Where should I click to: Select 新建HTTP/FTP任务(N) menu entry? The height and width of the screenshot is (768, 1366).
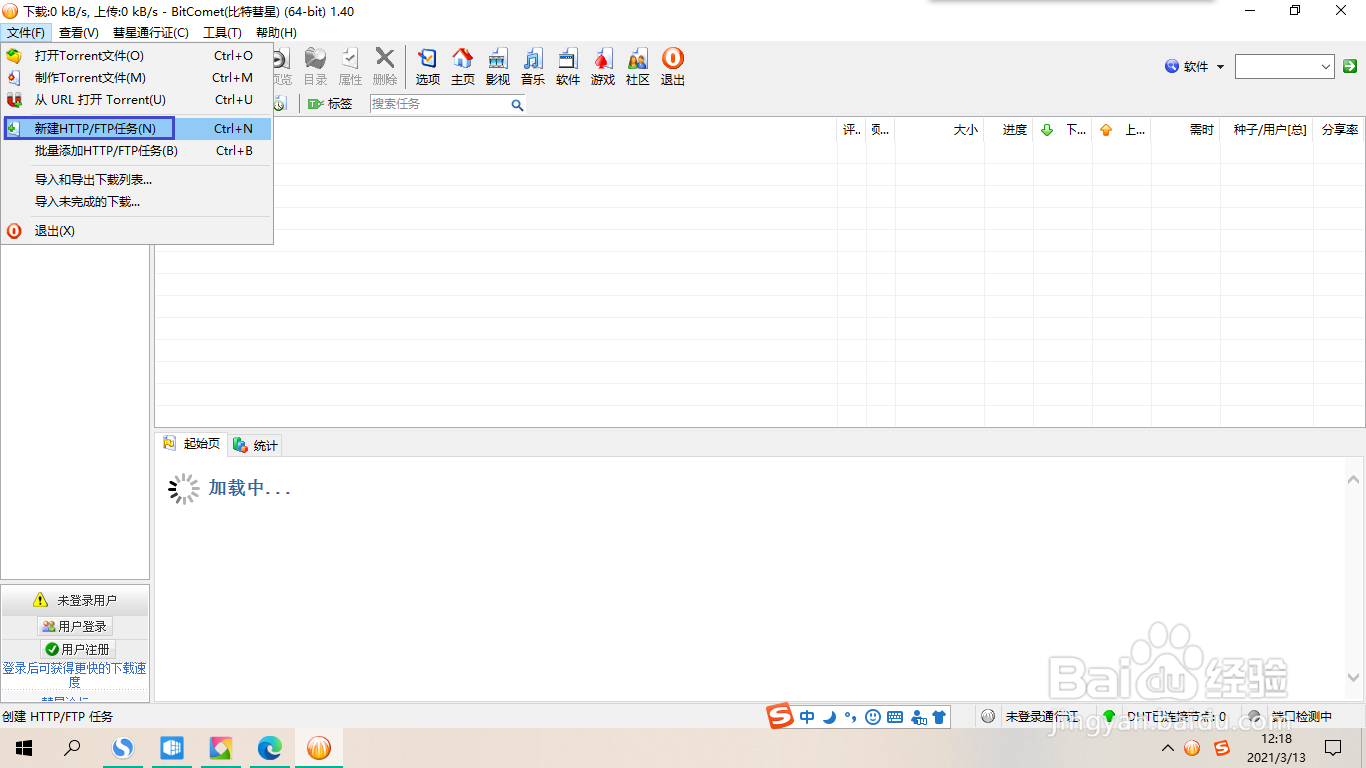(137, 128)
